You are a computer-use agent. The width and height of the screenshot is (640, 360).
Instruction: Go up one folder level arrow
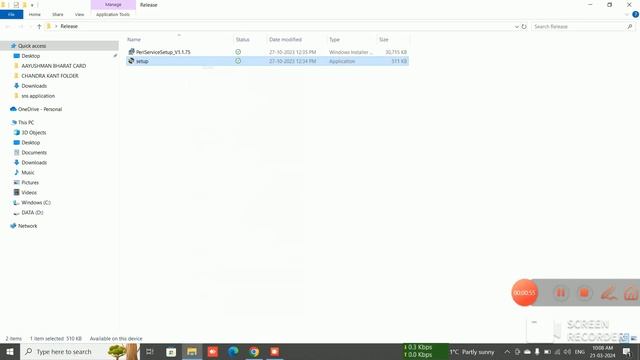point(39,26)
